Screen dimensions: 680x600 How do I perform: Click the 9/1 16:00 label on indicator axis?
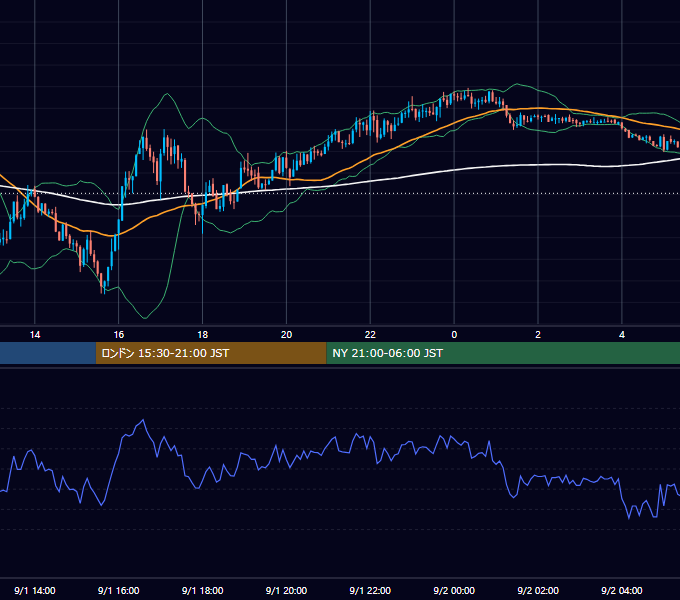coord(118,590)
